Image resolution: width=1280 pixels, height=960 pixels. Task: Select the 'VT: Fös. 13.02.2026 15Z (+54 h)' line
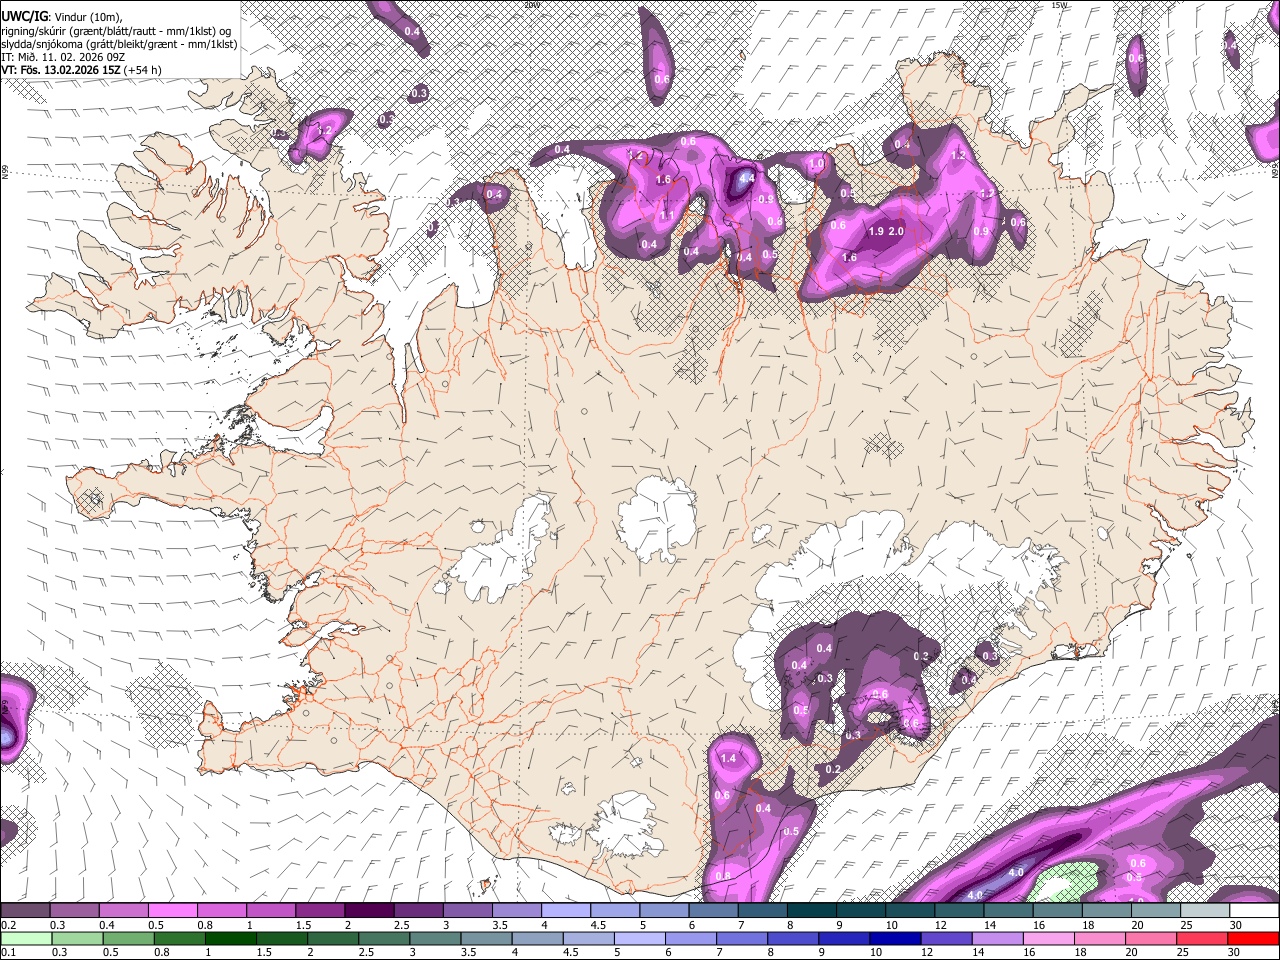81,70
